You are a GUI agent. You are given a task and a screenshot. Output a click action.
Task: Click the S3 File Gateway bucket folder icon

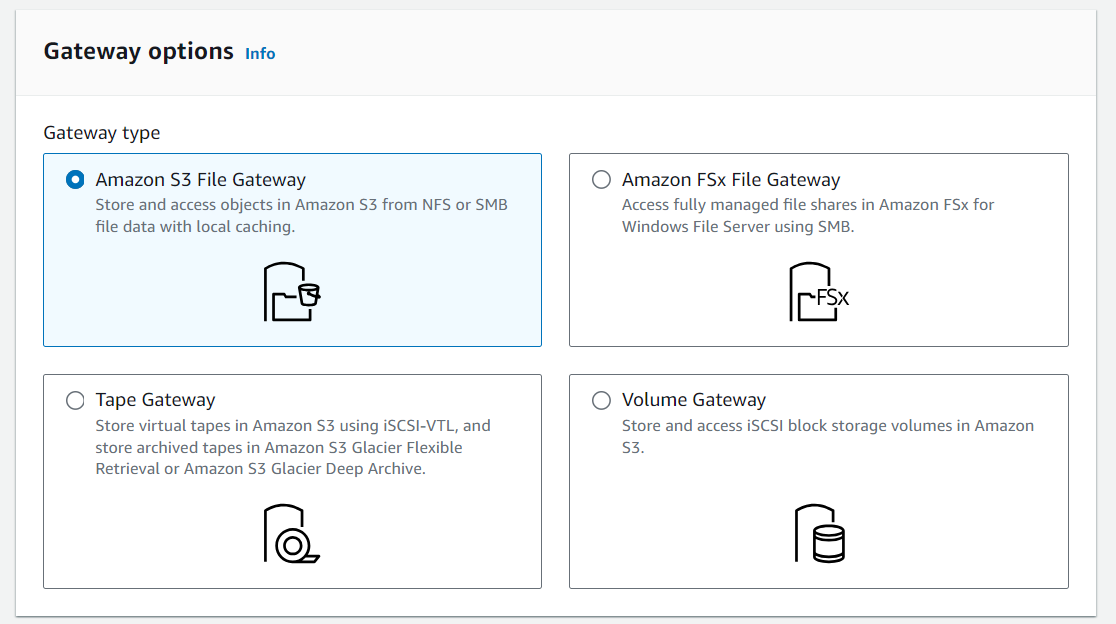[292, 292]
